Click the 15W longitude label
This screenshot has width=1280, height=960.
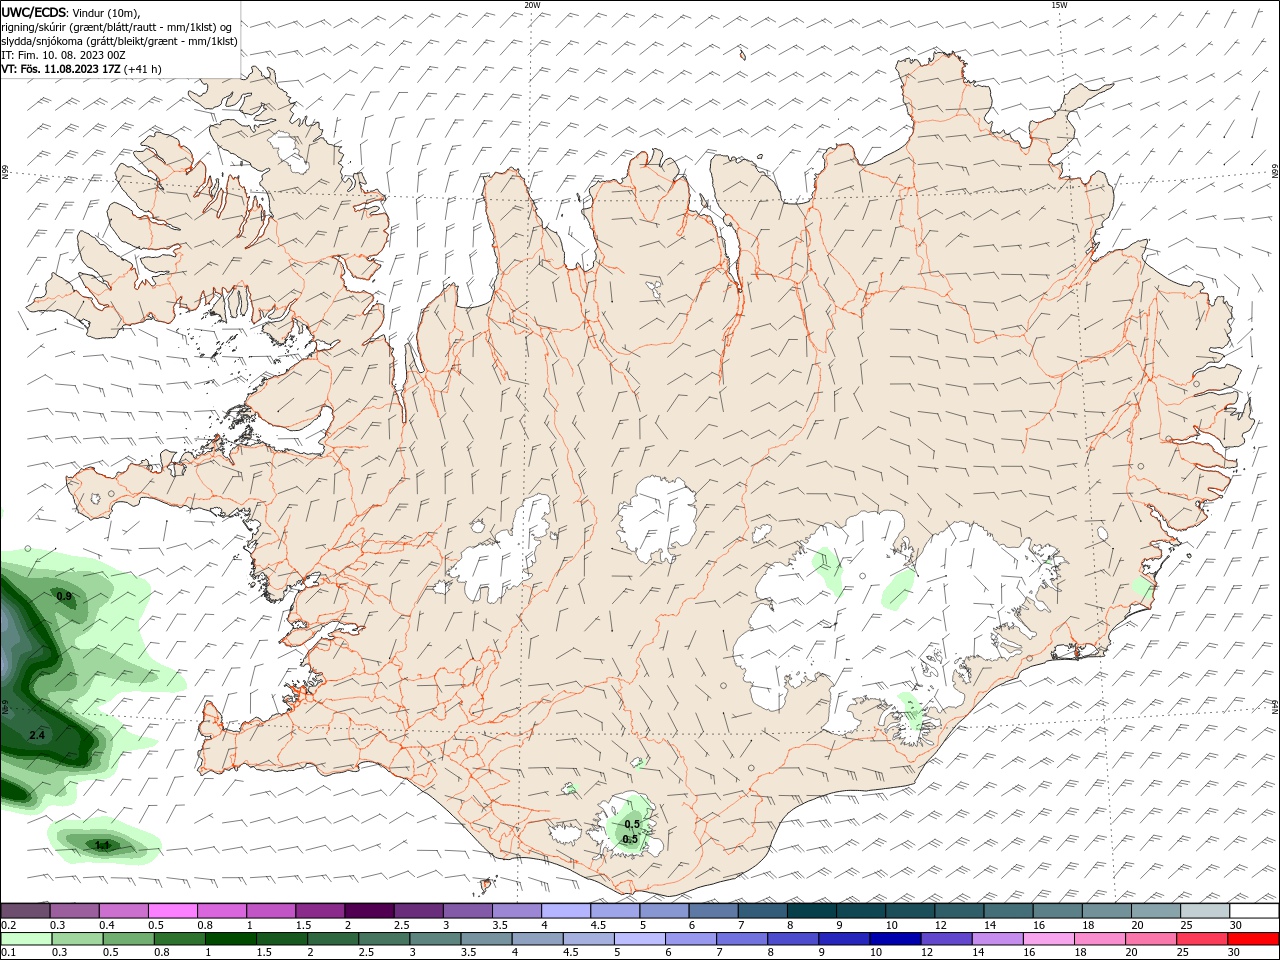(1059, 5)
